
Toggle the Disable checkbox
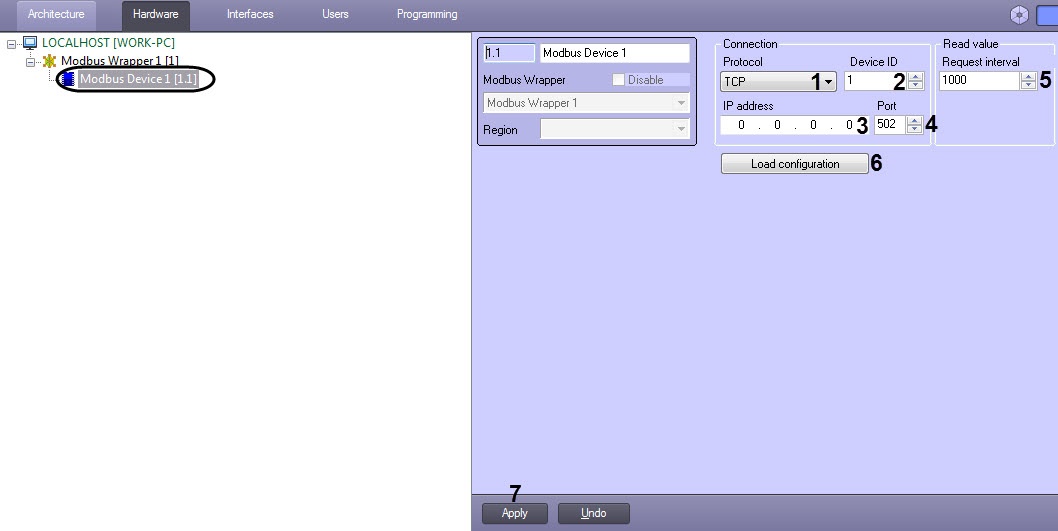619,80
